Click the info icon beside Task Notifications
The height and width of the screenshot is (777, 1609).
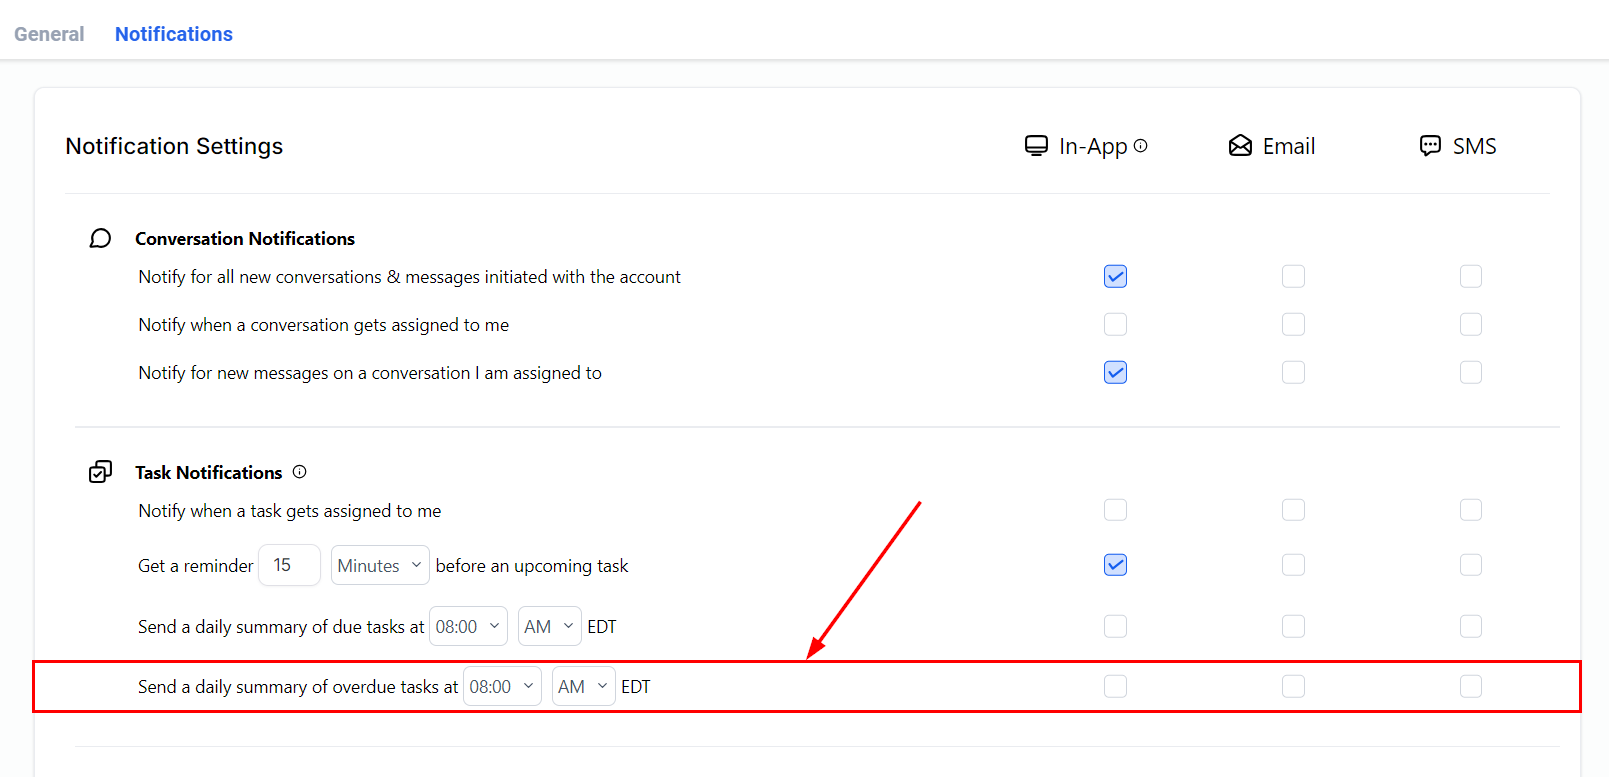[299, 472]
